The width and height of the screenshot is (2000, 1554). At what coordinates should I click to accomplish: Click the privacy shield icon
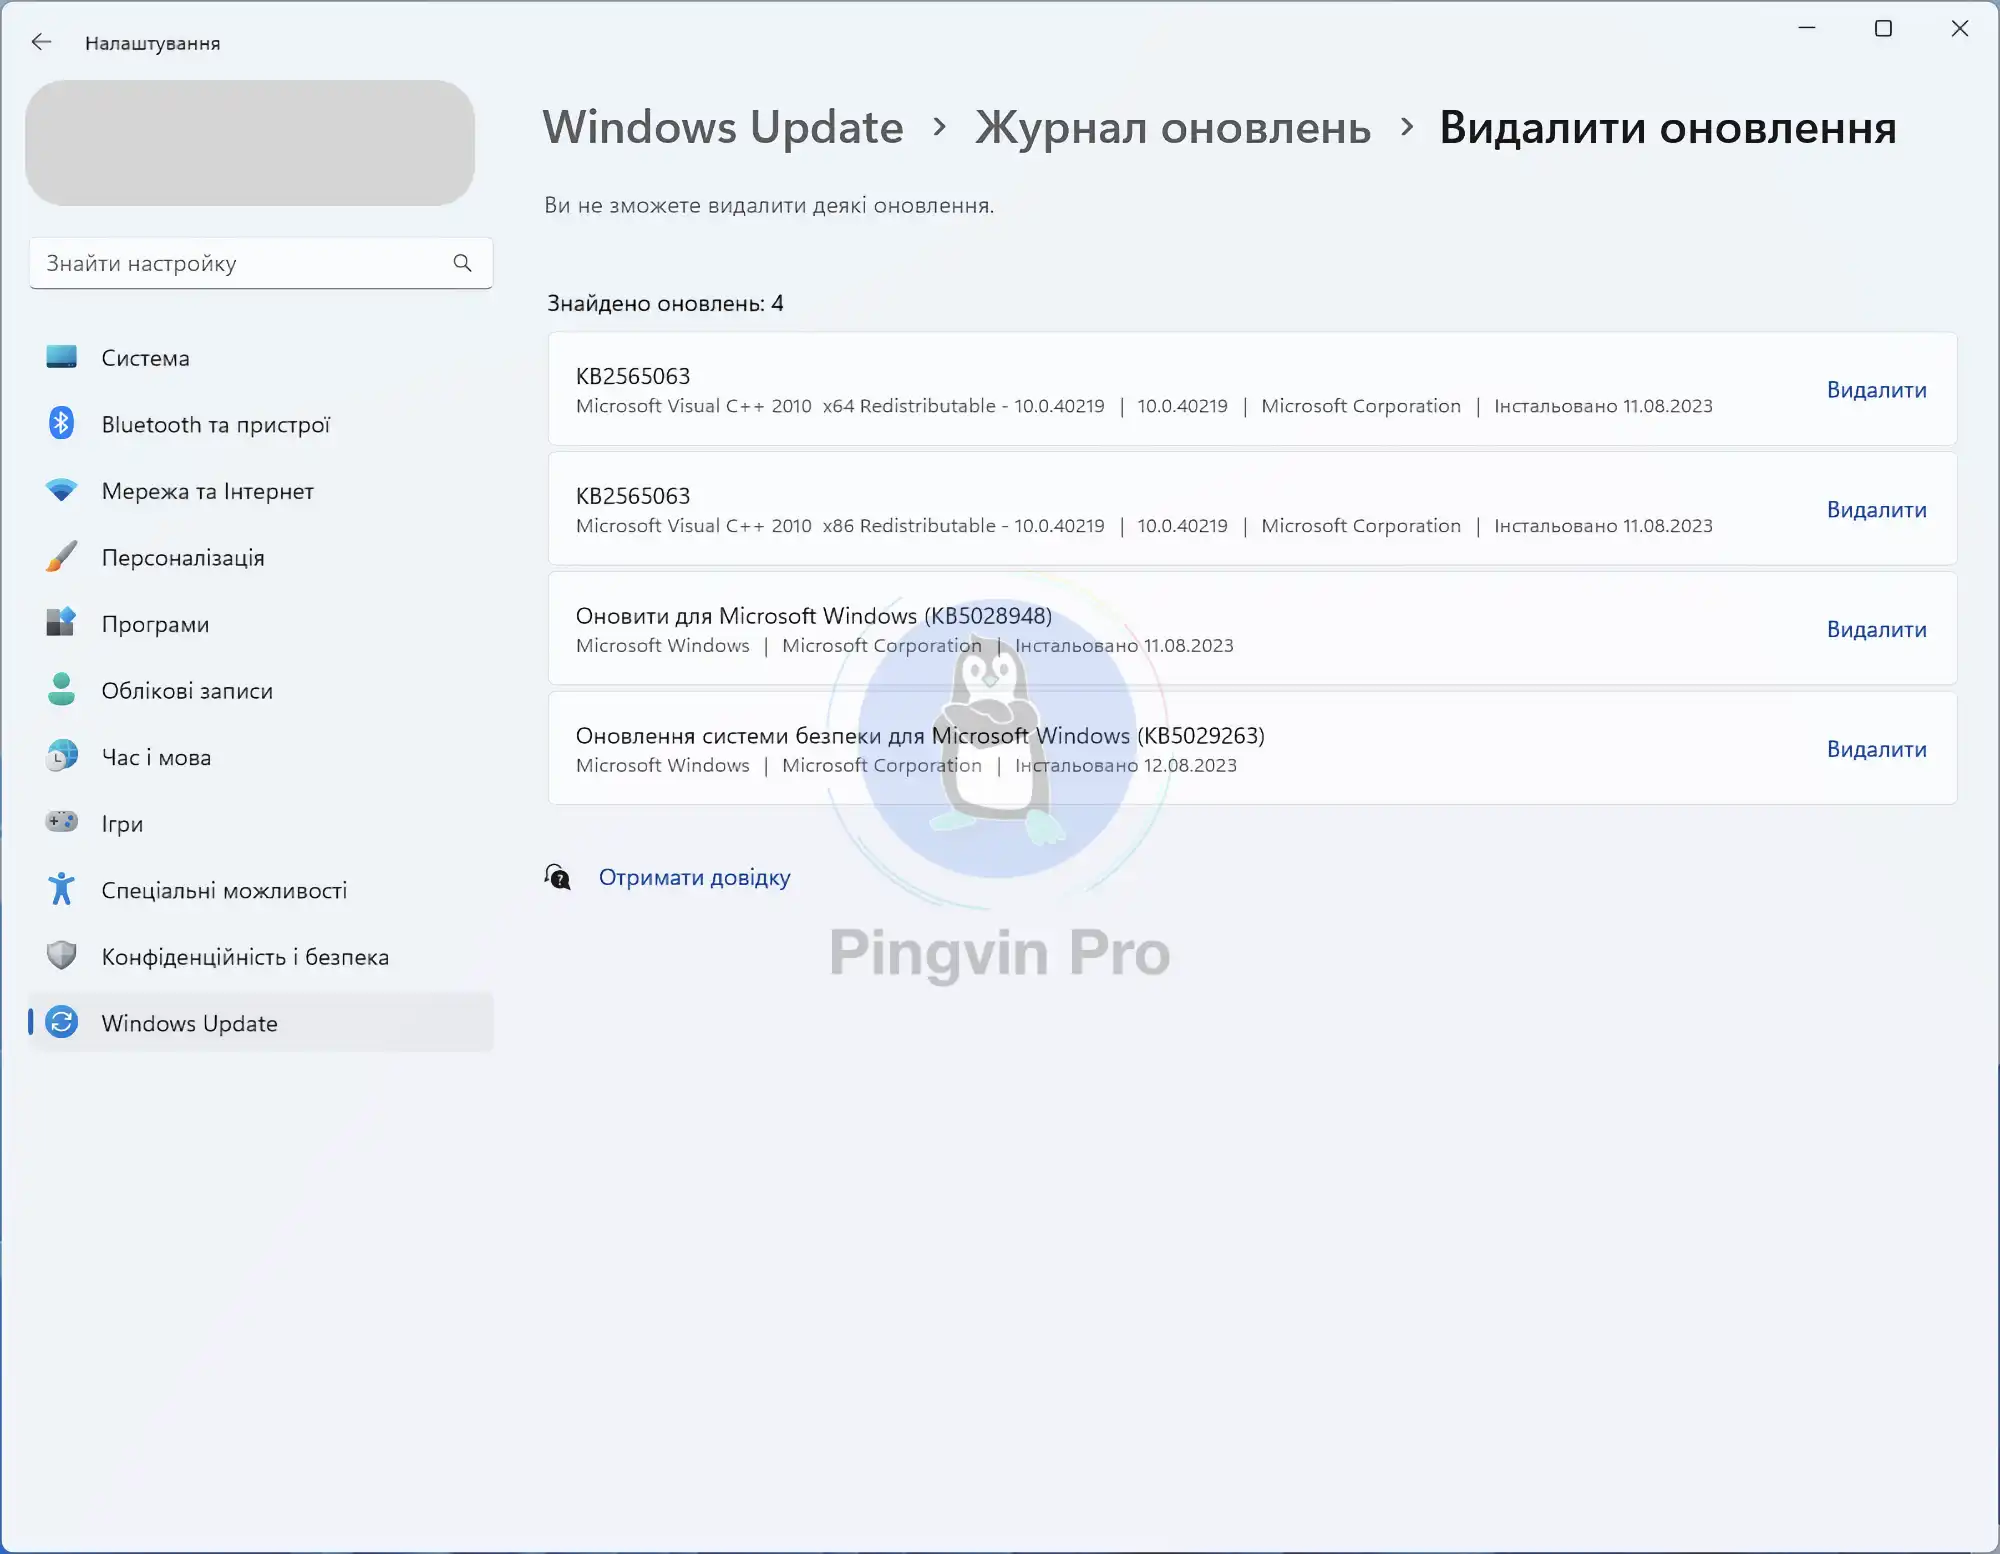tap(62, 955)
